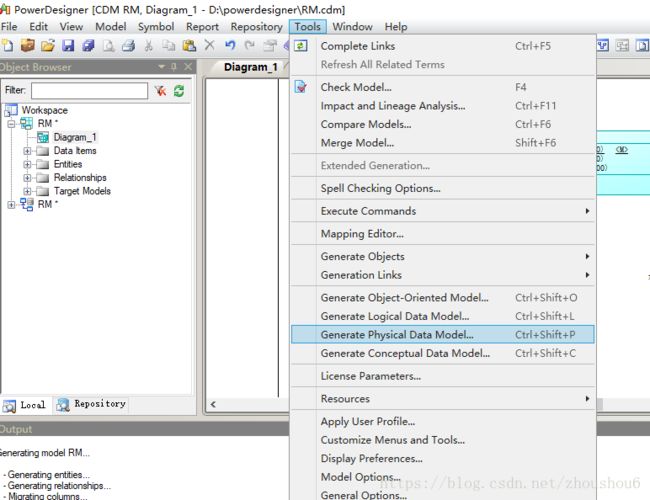Click the Check Model menu icon

(x=301, y=87)
